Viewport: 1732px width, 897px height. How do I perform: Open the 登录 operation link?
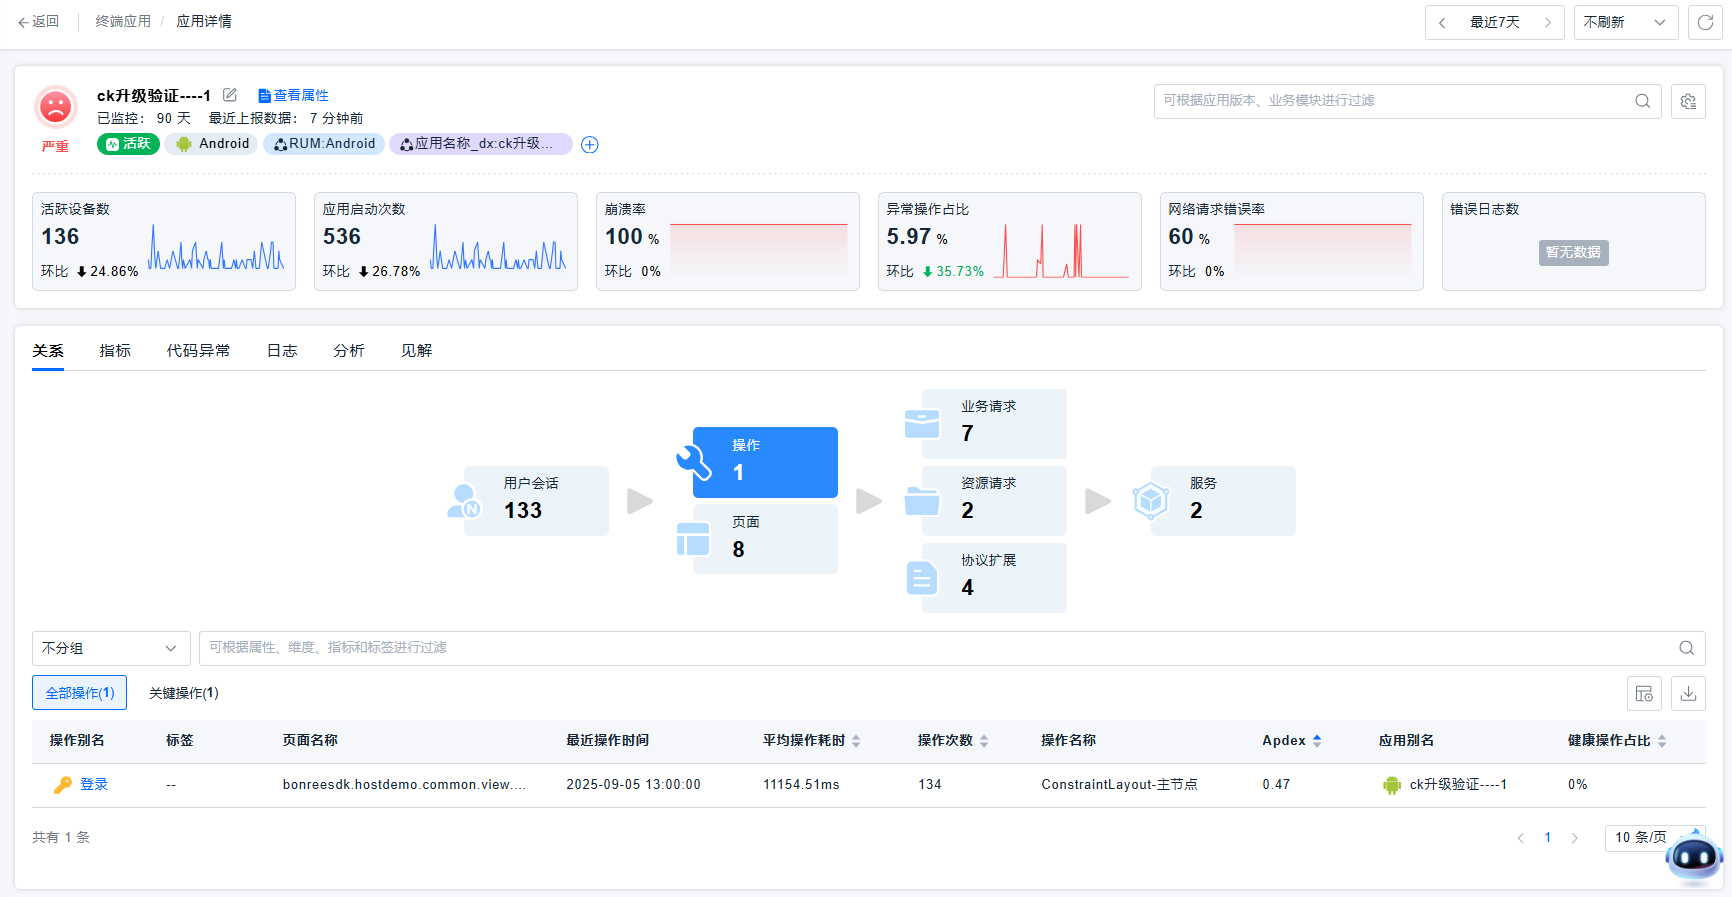click(x=94, y=785)
